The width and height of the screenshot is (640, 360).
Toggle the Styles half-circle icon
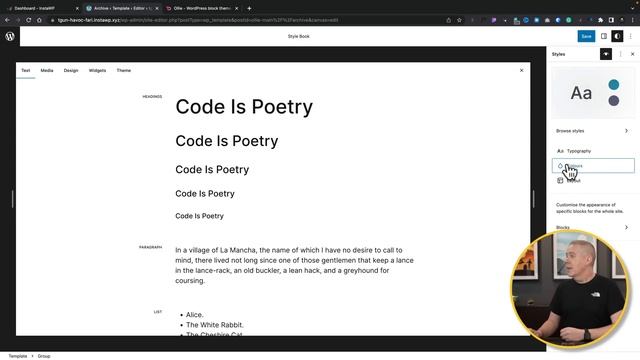(617, 36)
